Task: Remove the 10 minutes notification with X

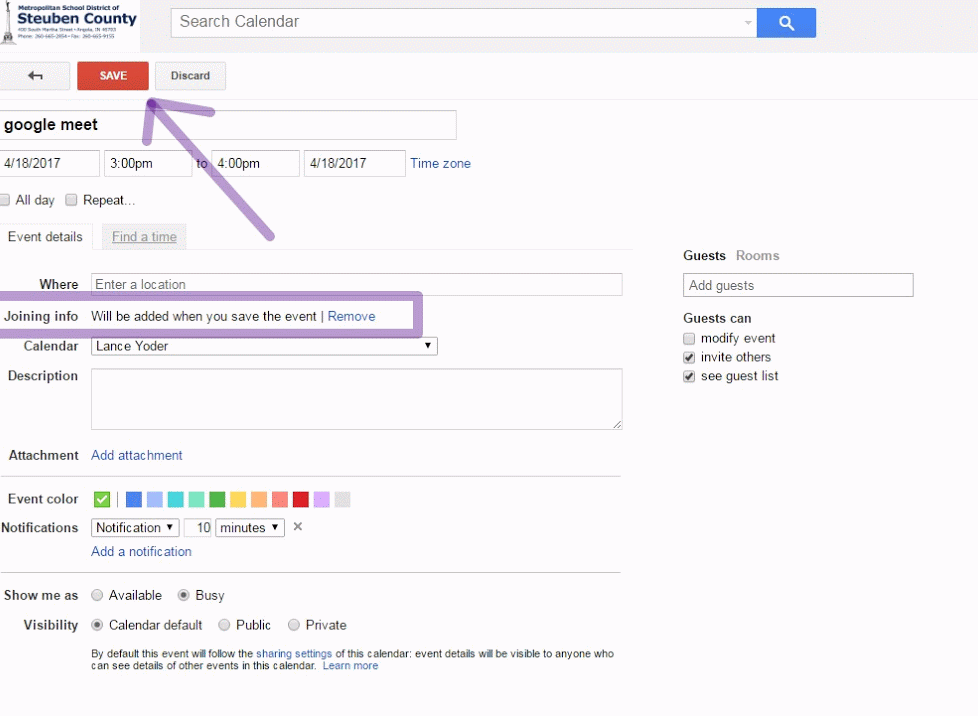Action: (x=298, y=527)
